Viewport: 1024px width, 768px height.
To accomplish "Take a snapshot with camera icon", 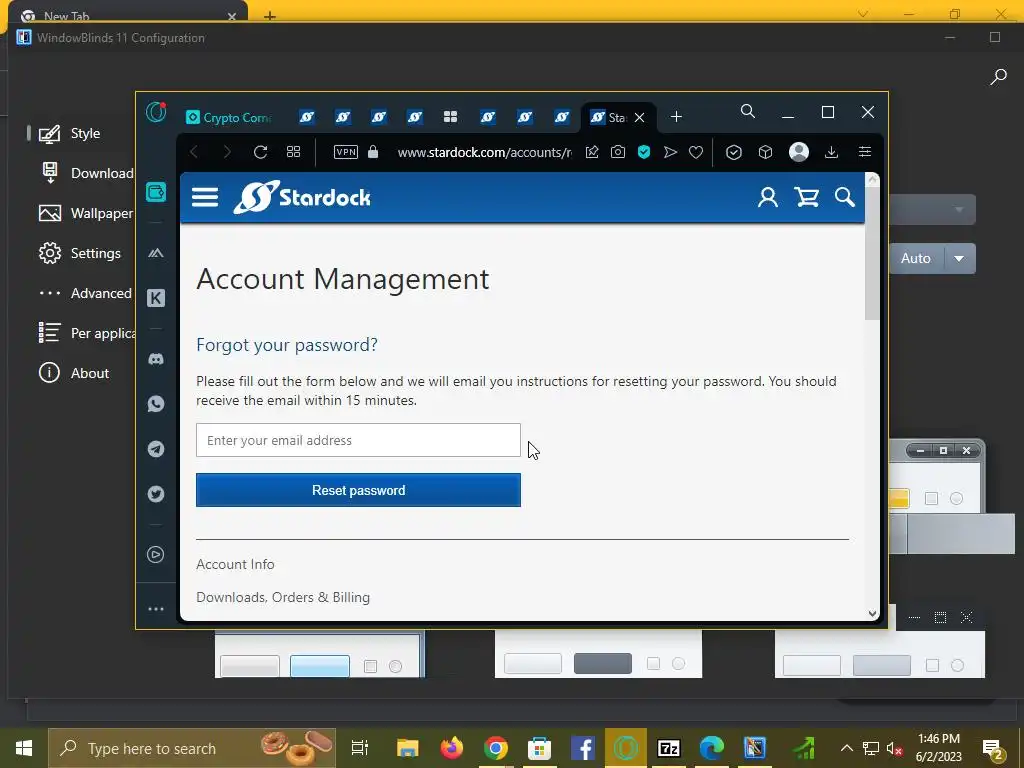I will coord(618,152).
